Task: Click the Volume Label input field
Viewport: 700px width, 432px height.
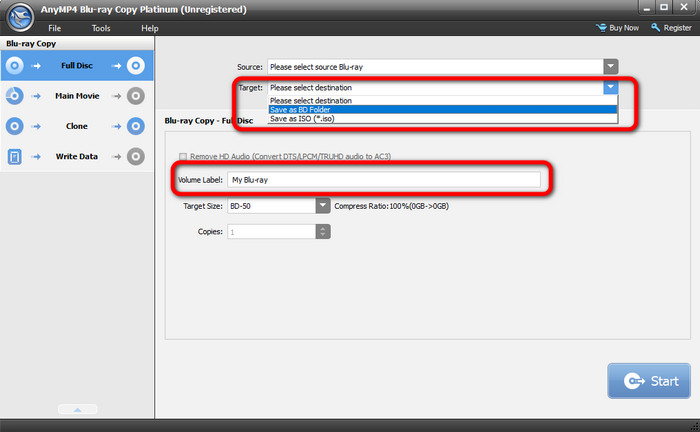Action: (384, 180)
